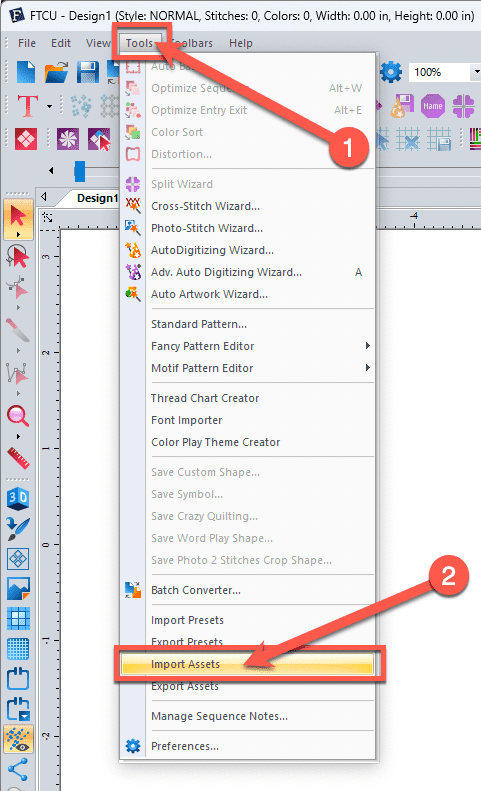Viewport: 481px width, 791px height.
Task: Click the New design page icon
Action: [x=26, y=72]
